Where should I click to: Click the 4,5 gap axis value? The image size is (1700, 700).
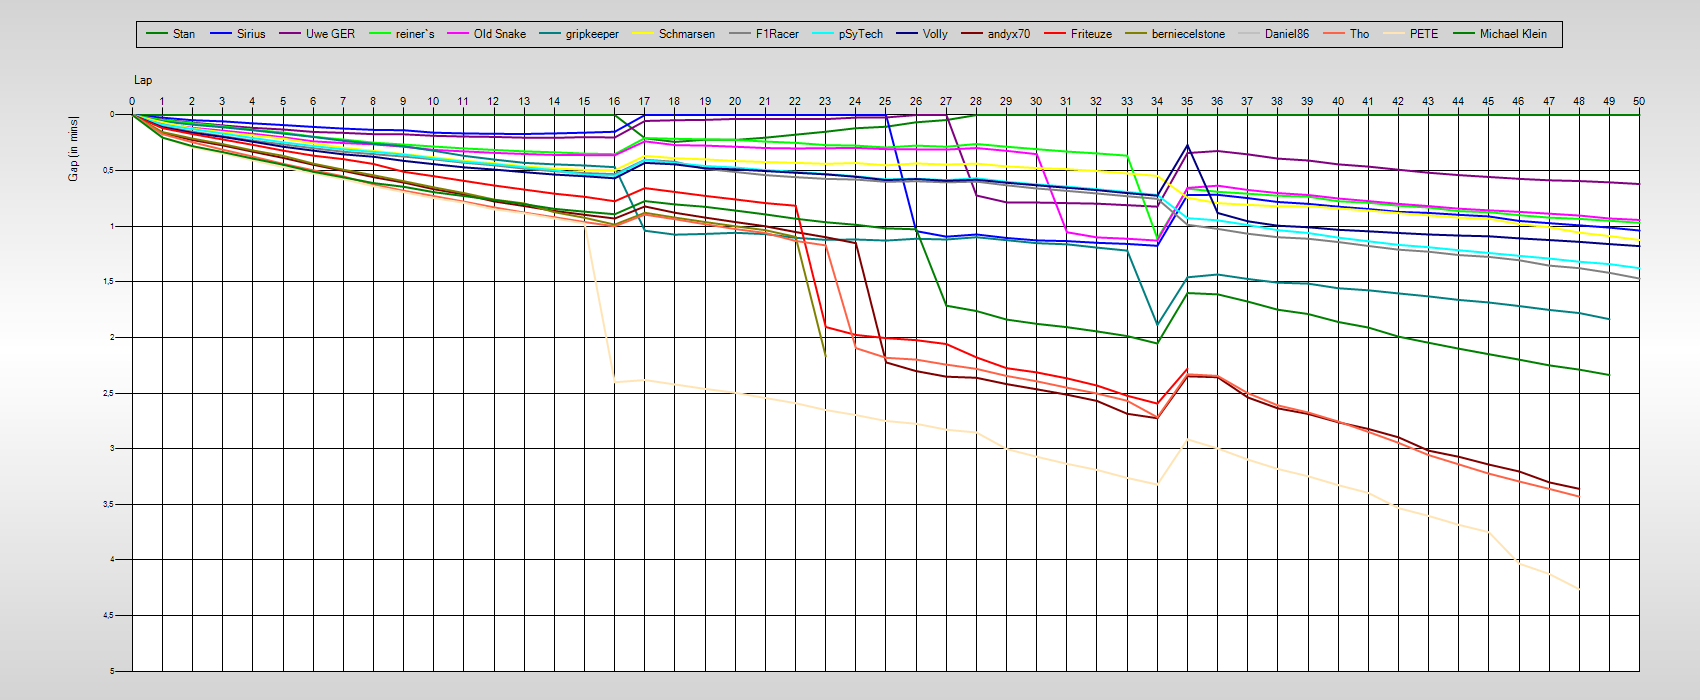(x=110, y=615)
